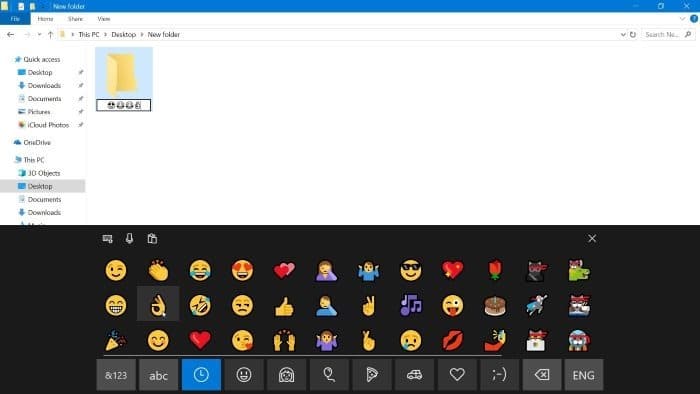This screenshot has height=394, width=700.
Task: Insert the clapping hands emoji
Action: point(158,270)
